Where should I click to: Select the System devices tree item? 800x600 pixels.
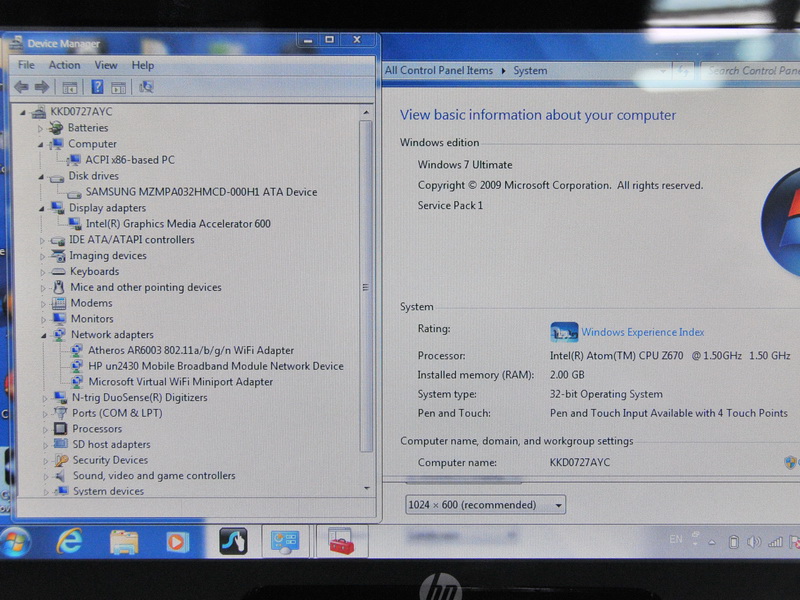point(108,491)
